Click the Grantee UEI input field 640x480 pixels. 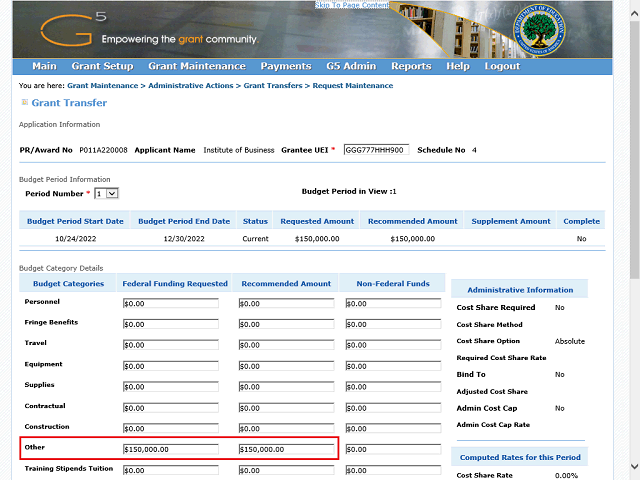pos(376,150)
